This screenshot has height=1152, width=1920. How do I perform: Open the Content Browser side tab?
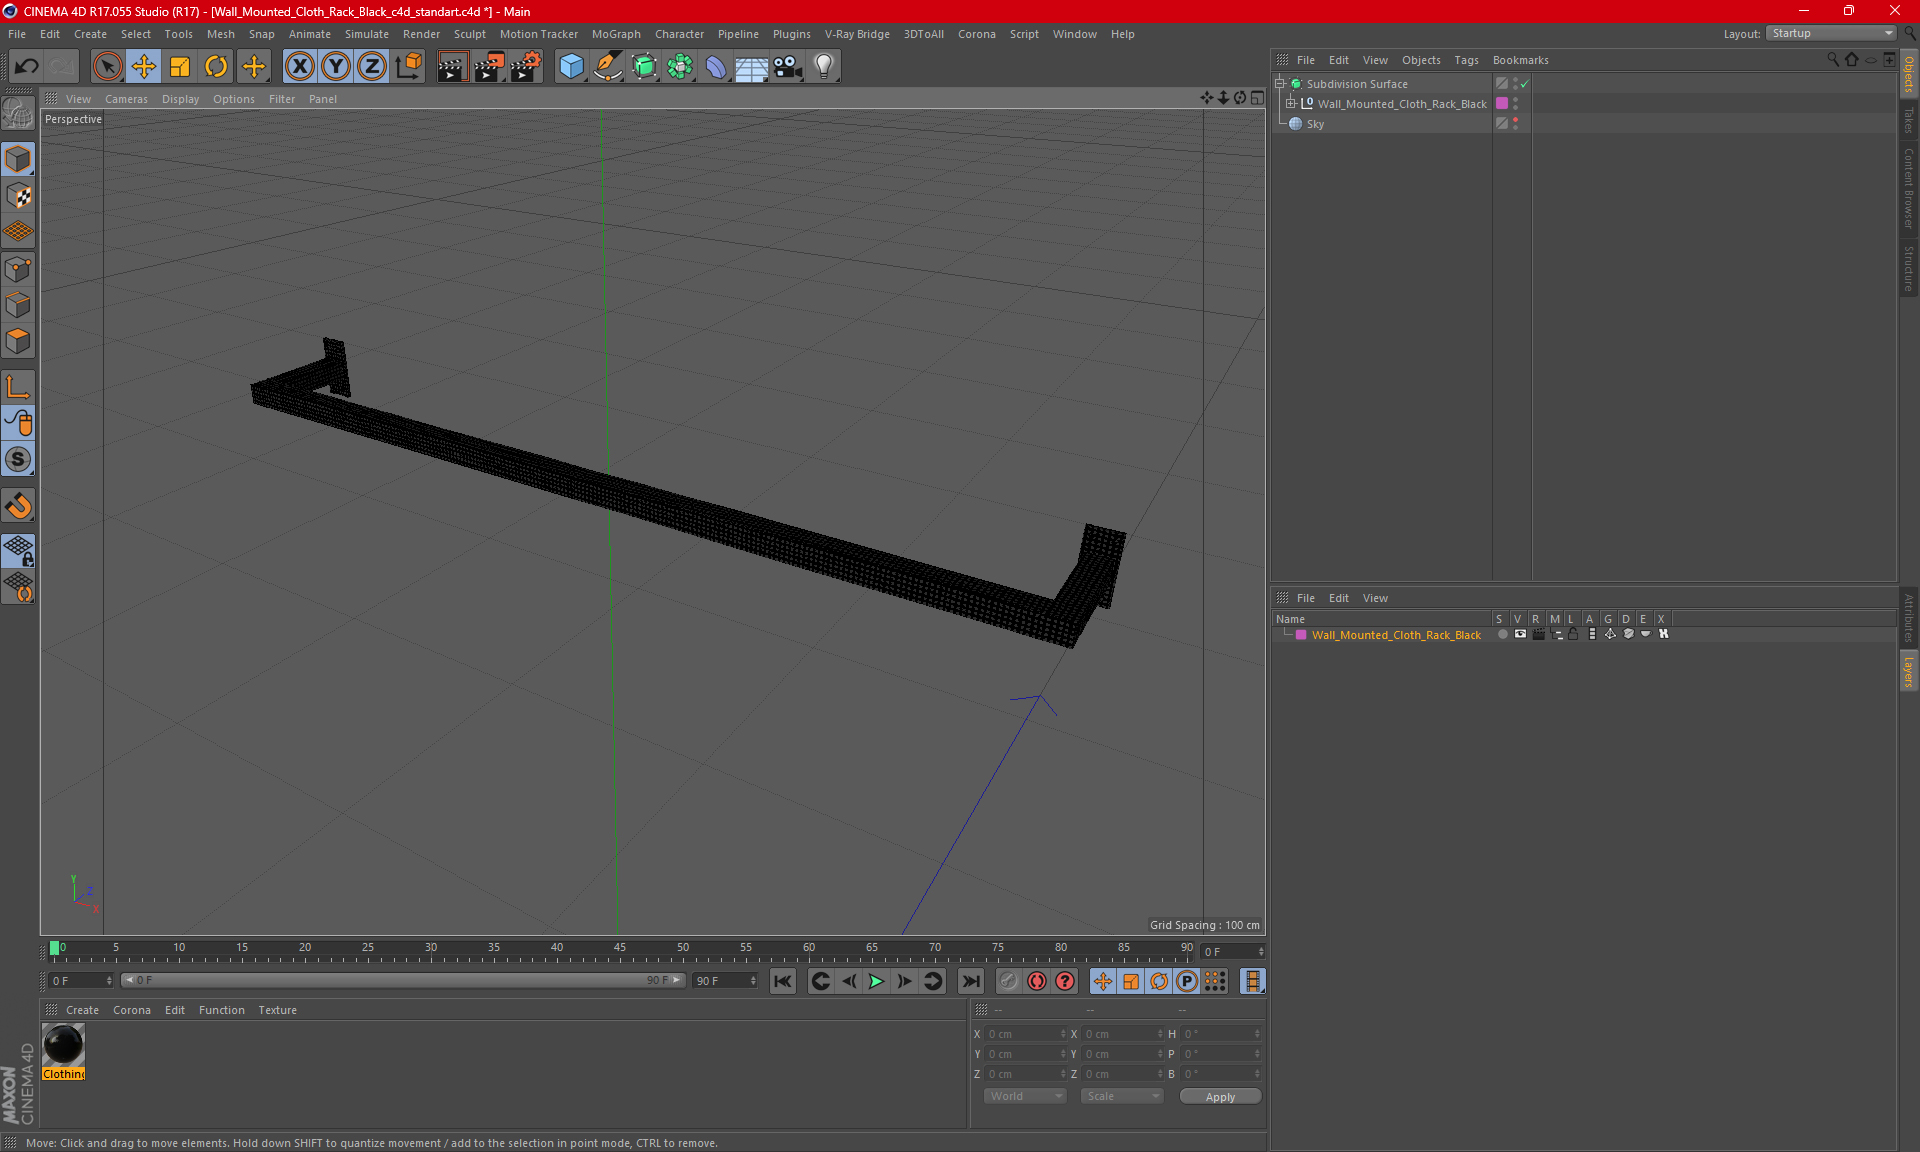(1909, 188)
